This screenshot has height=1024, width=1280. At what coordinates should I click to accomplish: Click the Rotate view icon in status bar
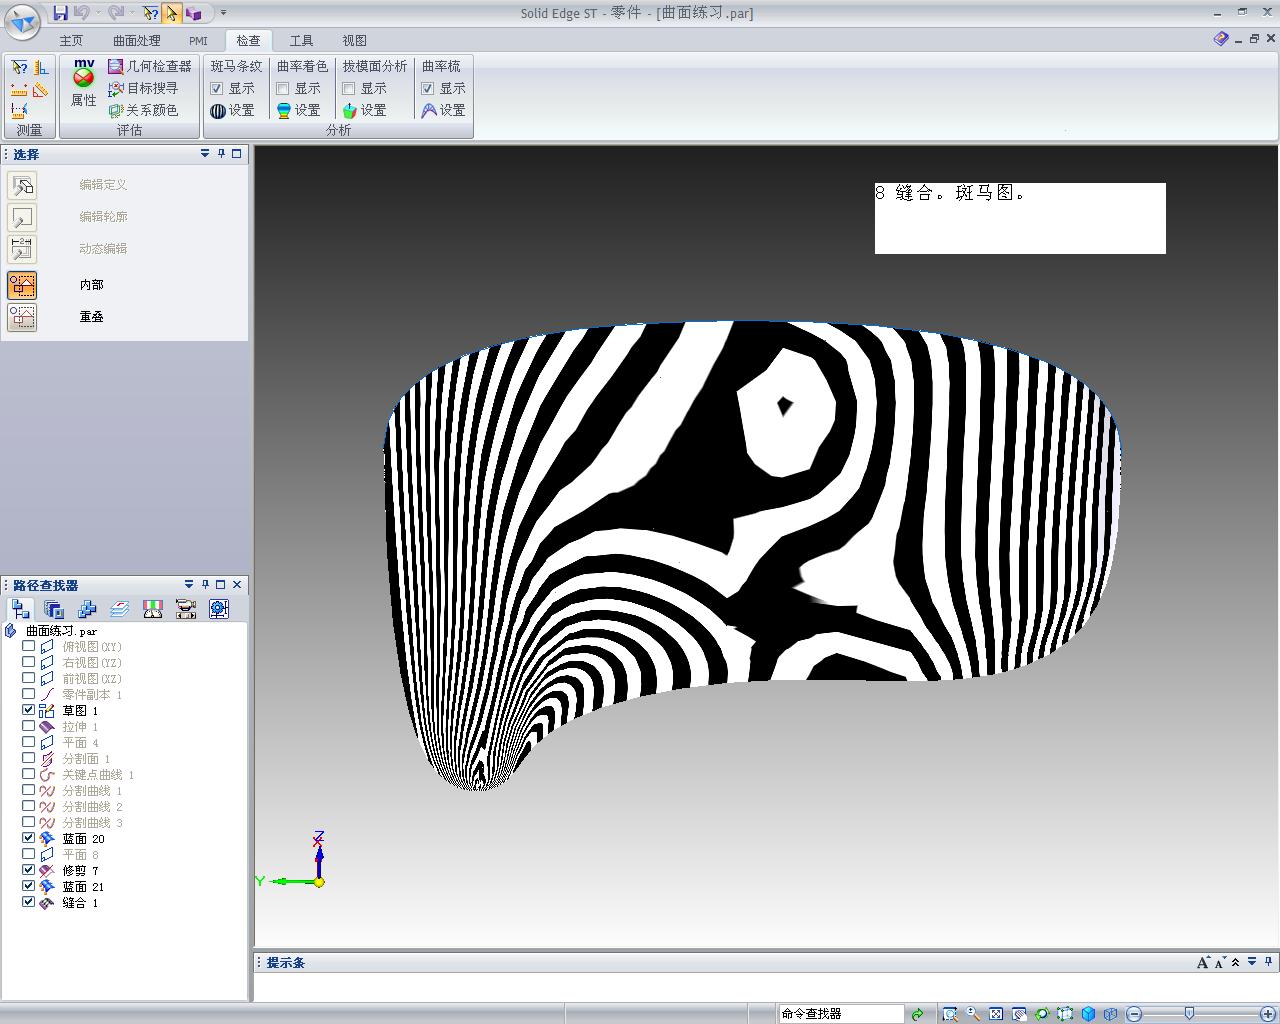[x=1042, y=1014]
